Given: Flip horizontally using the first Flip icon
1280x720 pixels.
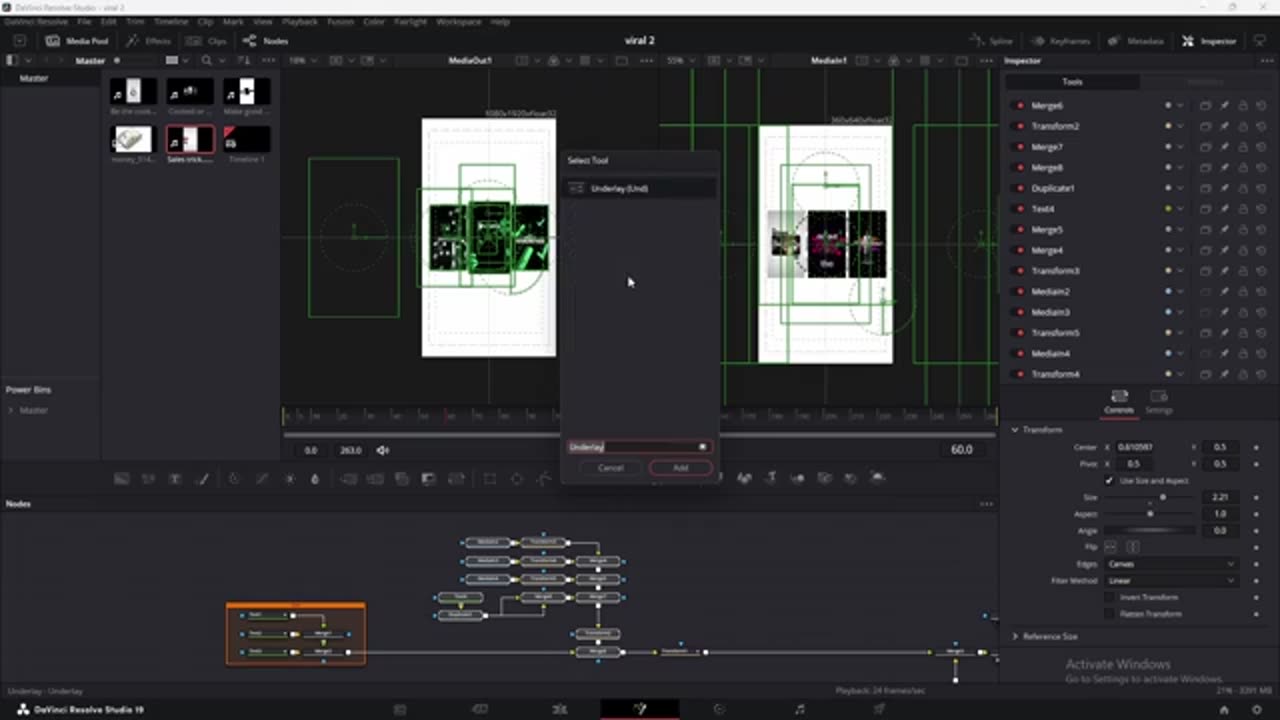Looking at the screenshot, I should pyautogui.click(x=1111, y=547).
